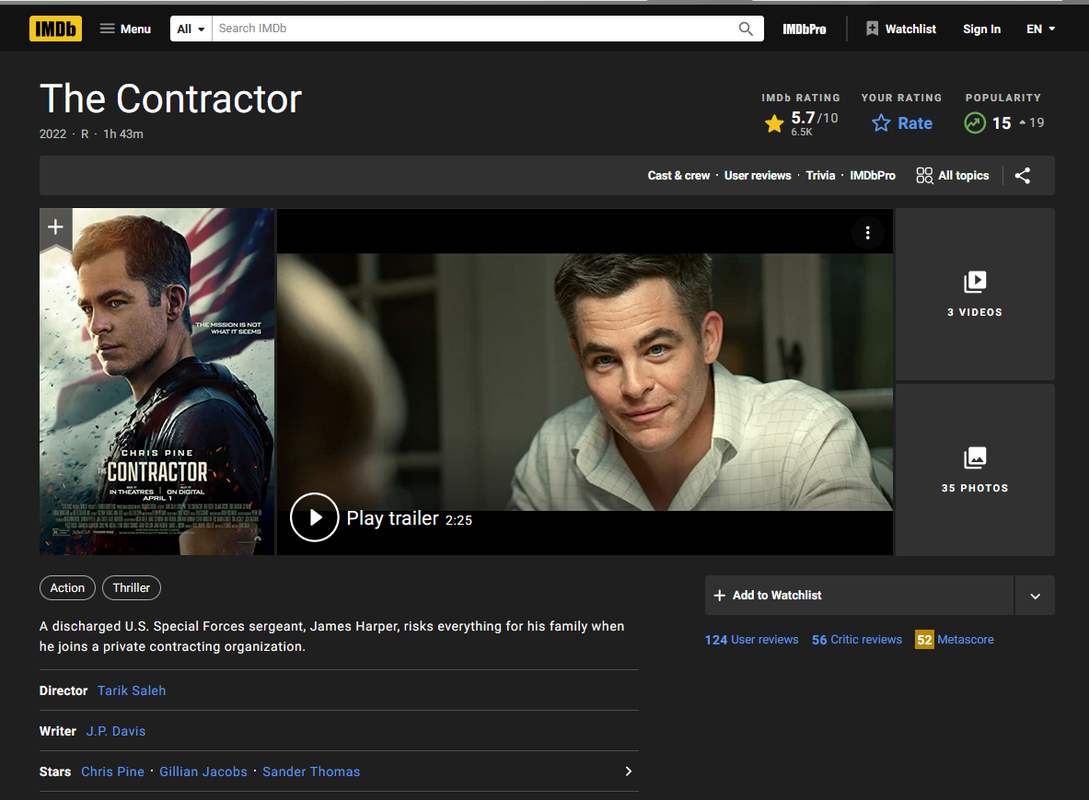Screen dimensions: 1089x800
Task: Open All topics grid
Action: click(x=952, y=176)
